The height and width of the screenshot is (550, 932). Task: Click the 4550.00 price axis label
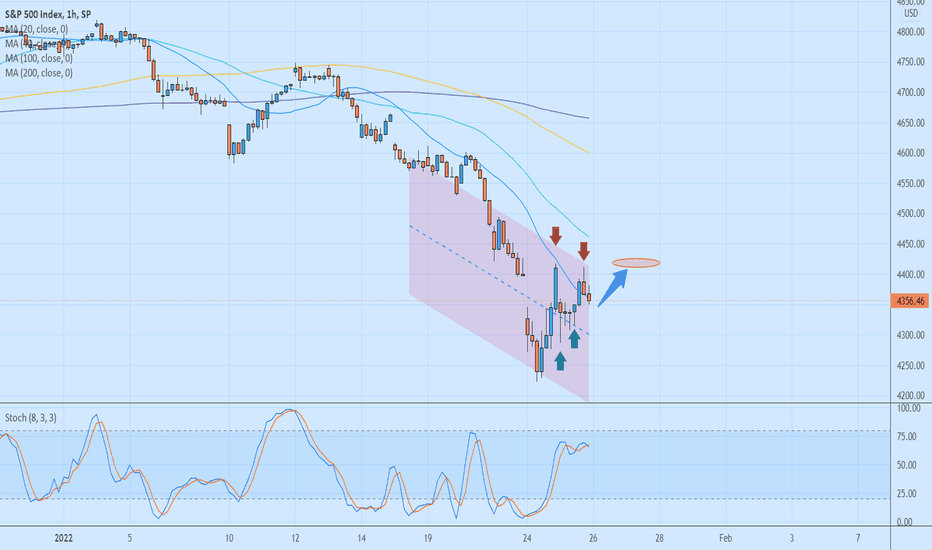(x=911, y=183)
